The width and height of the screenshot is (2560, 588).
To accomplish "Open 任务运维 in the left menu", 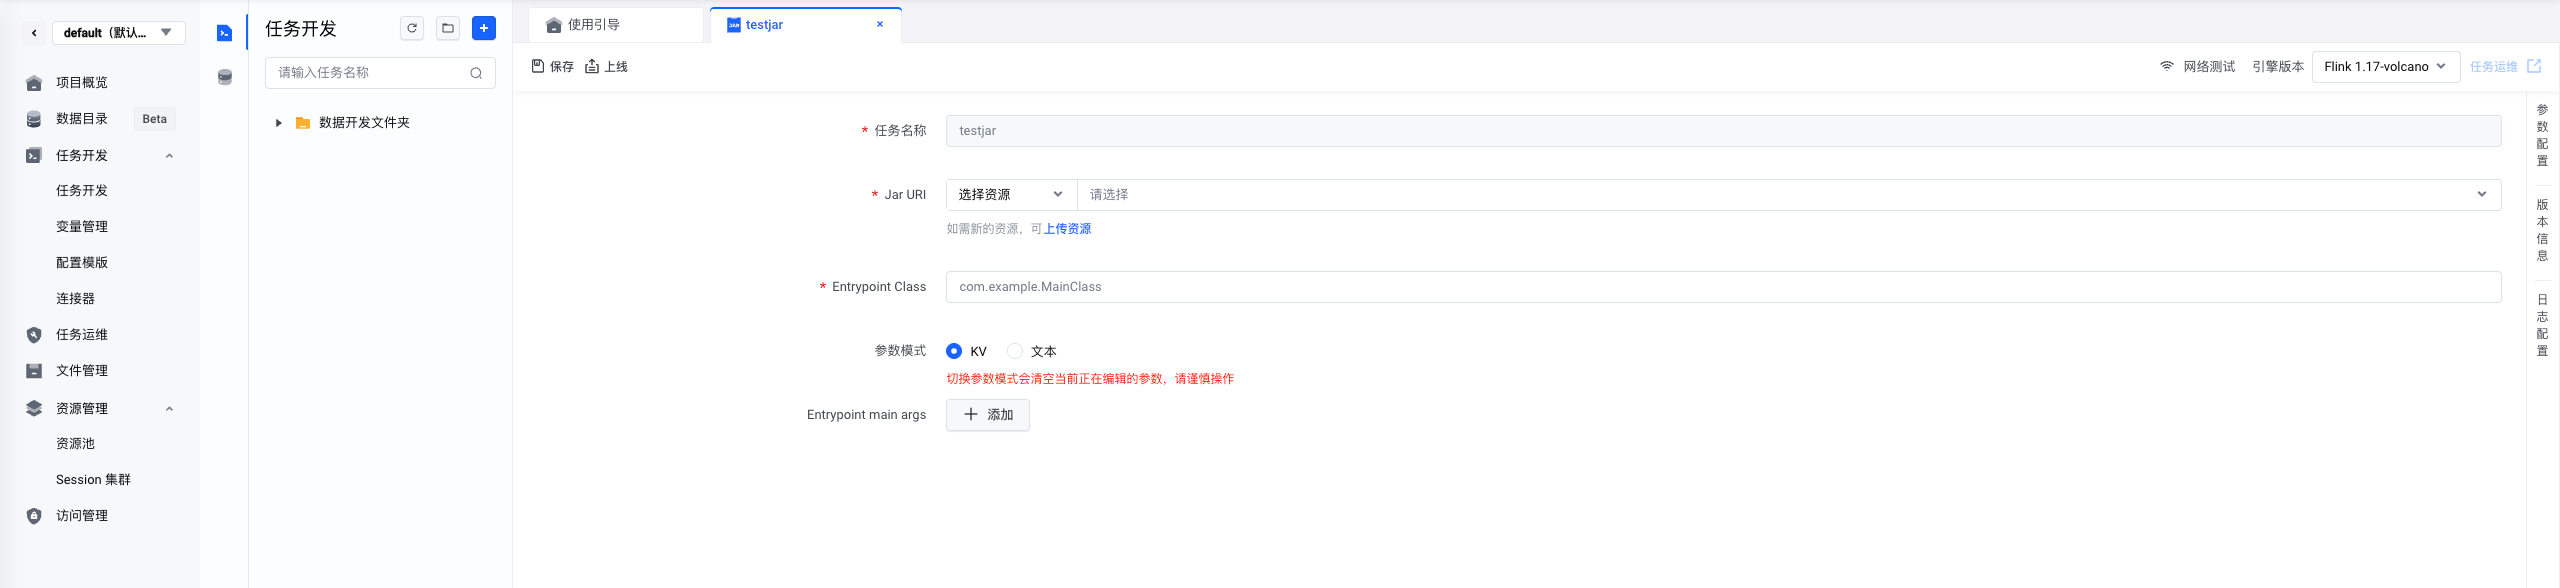I will tap(82, 335).
